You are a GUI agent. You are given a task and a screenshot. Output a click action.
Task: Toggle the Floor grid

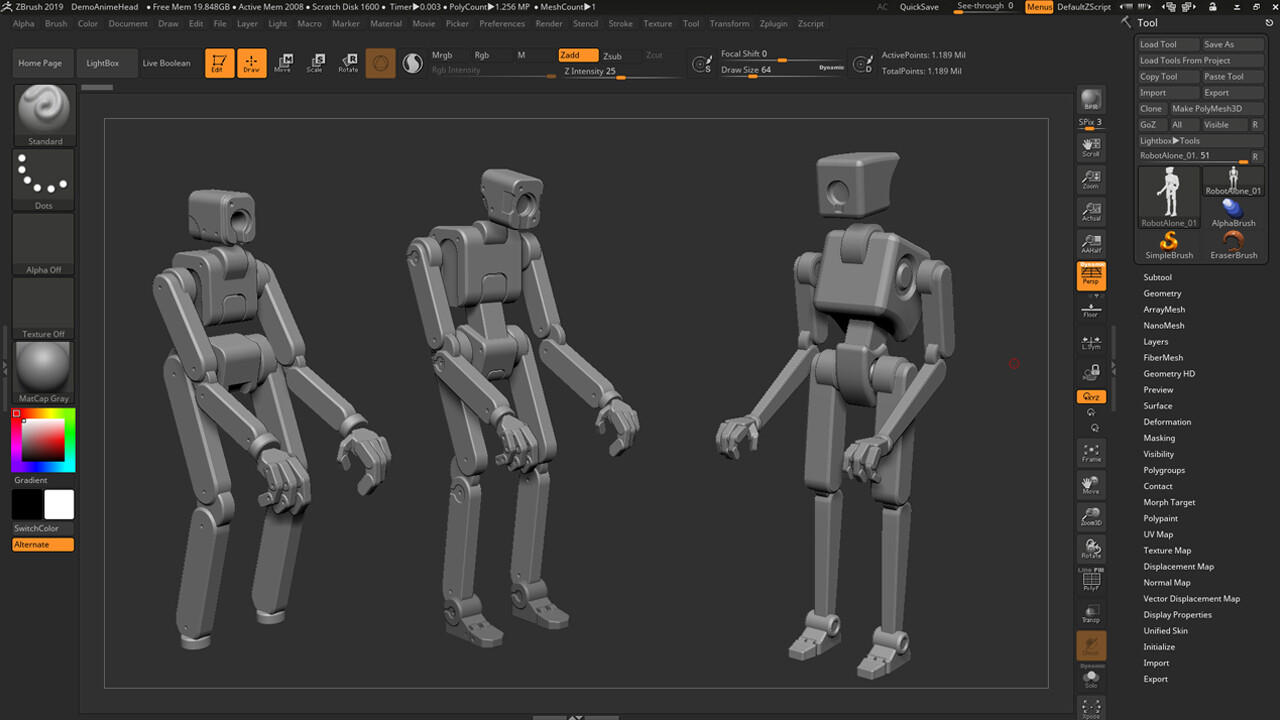click(1090, 310)
